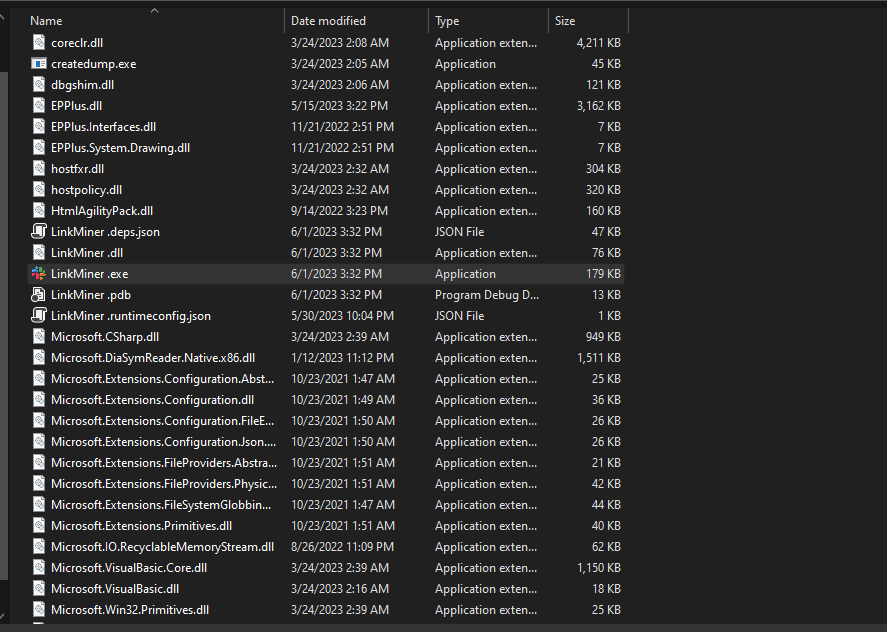Viewport: 887px width, 632px height.
Task: Select the Microsoft.Extensions.Primitives.dll file name
Action: click(141, 525)
